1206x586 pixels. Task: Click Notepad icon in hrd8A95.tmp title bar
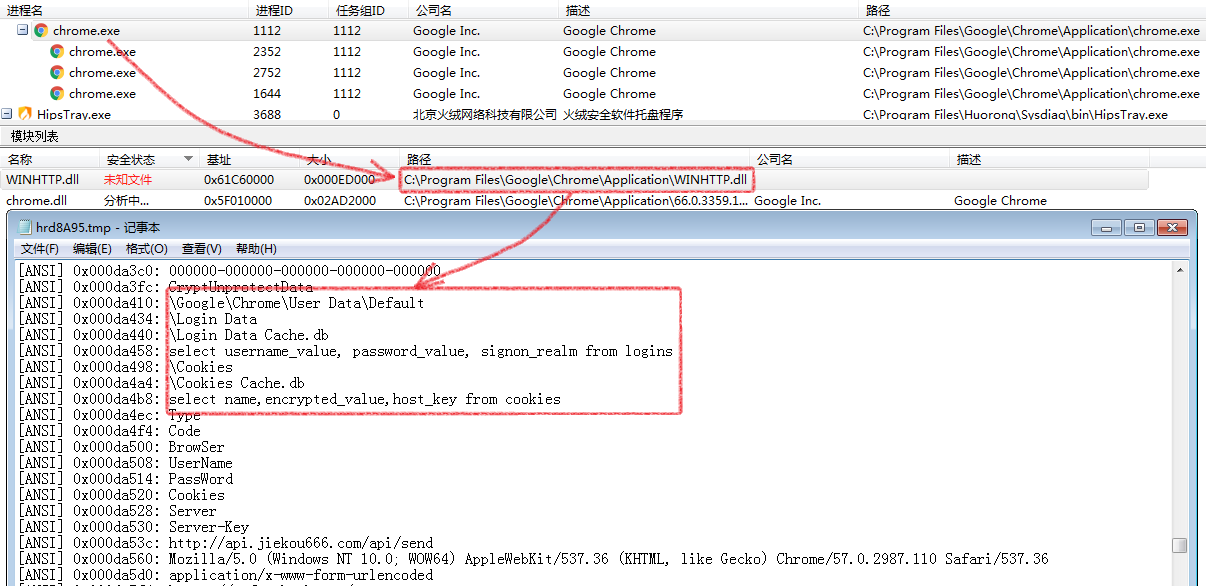tap(25, 228)
